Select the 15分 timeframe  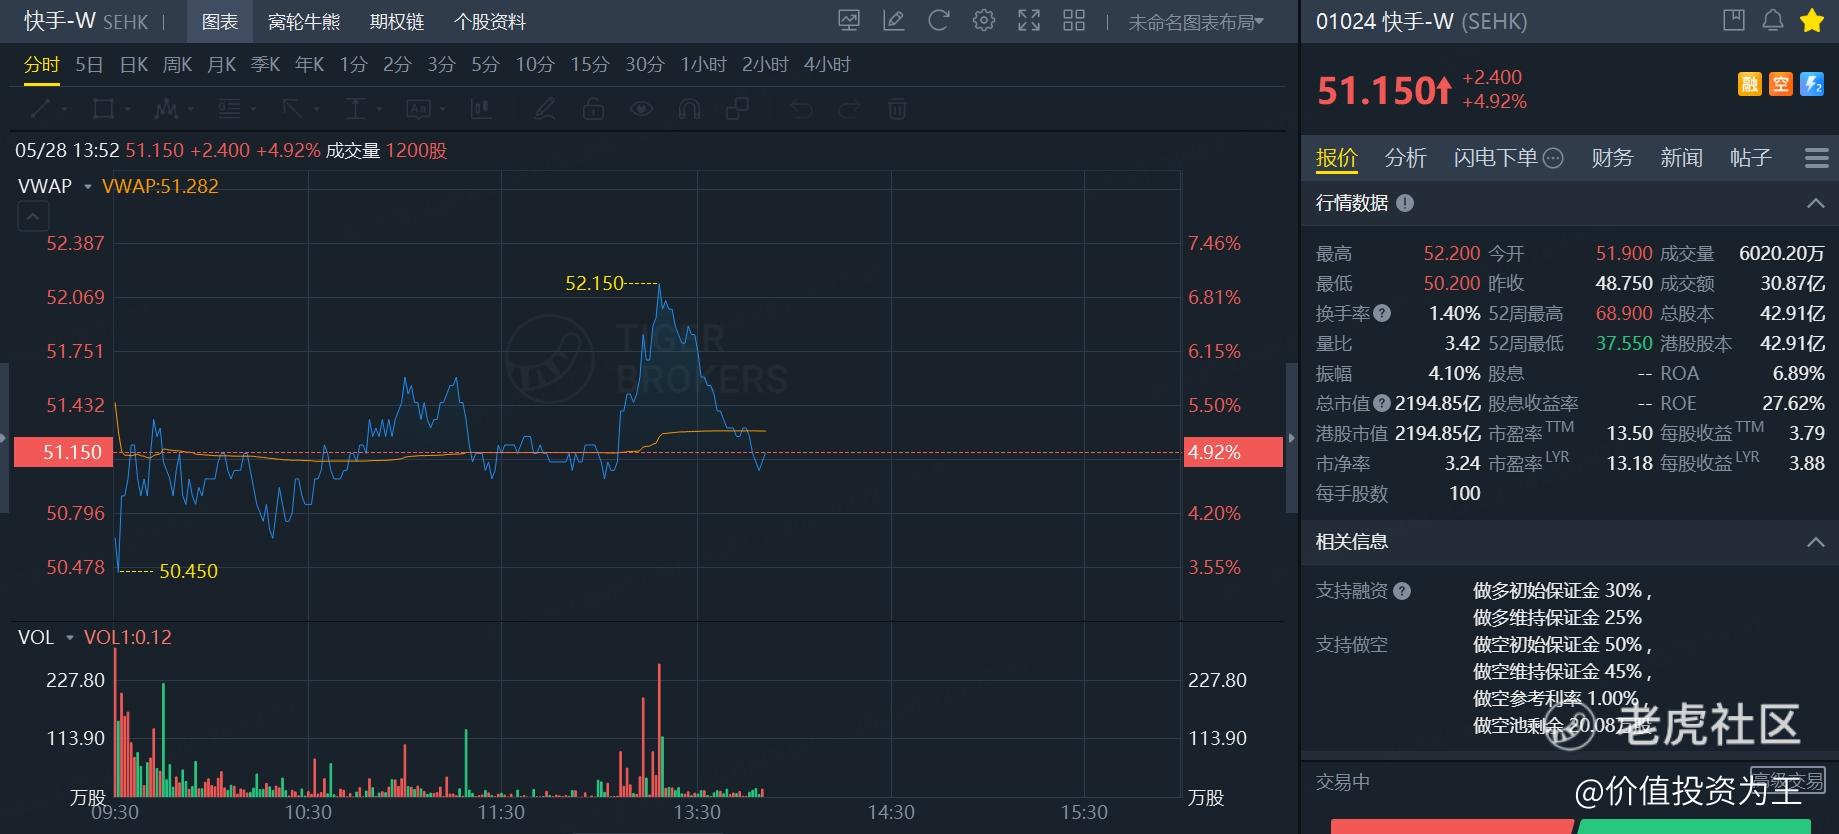point(589,65)
